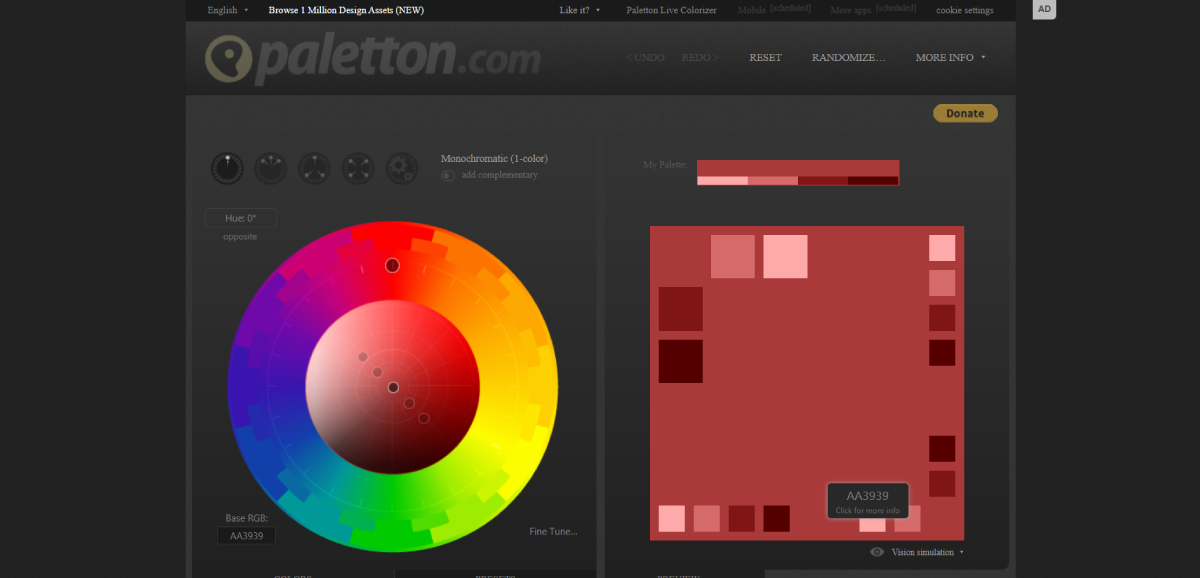Screen dimensions: 1200x578
Task: Click the Hue: 0° box
Action: 241,217
